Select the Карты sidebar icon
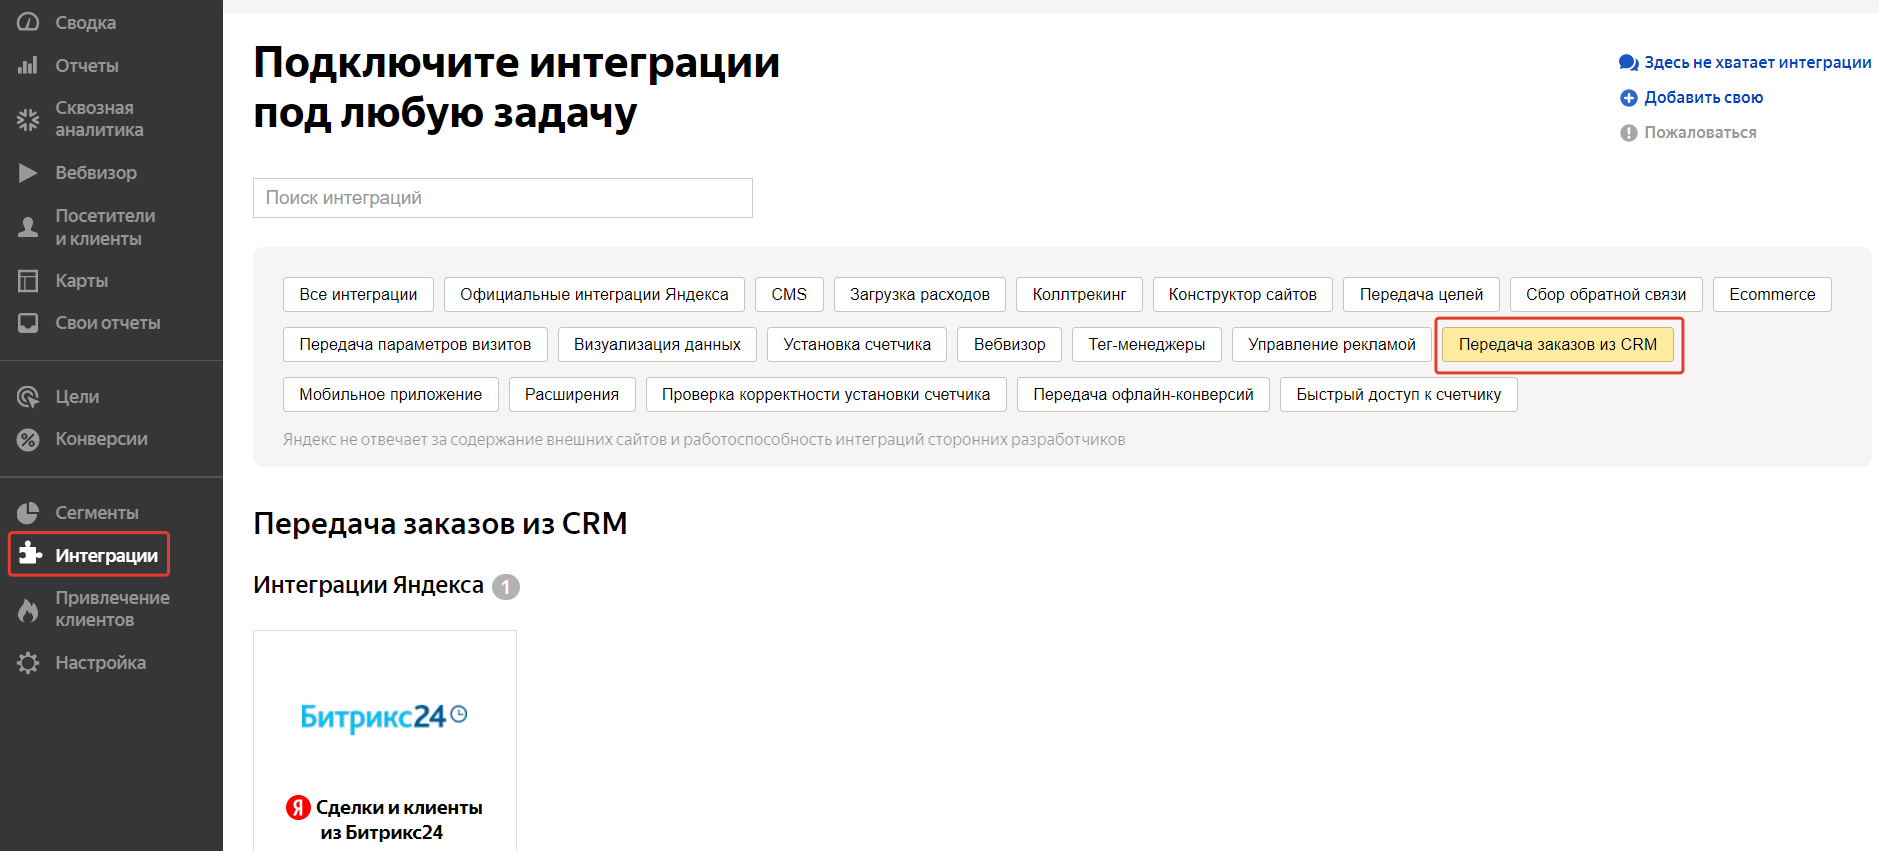This screenshot has height=851, width=1879. 28,281
